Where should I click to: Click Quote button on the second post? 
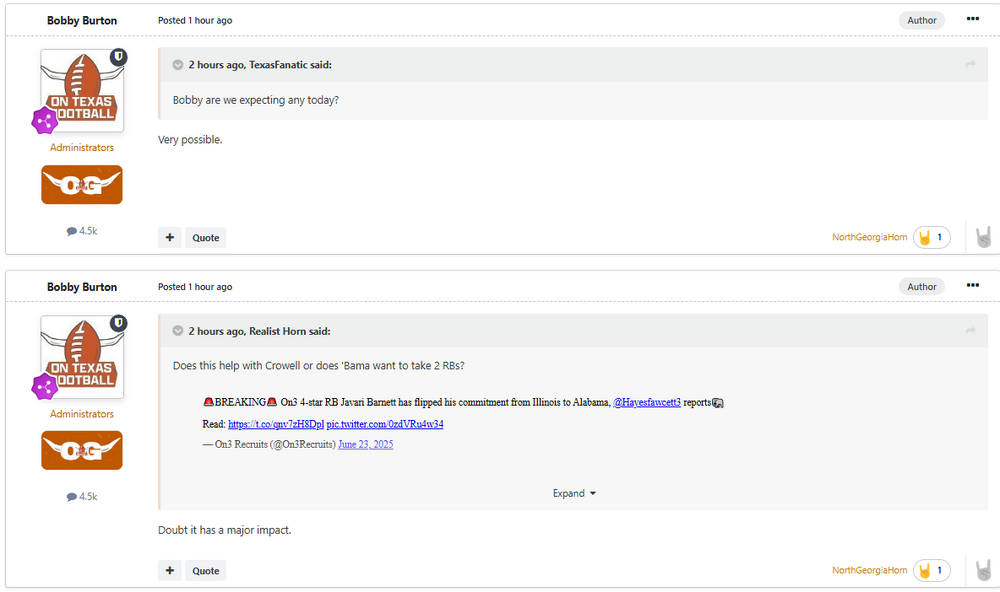pos(206,570)
